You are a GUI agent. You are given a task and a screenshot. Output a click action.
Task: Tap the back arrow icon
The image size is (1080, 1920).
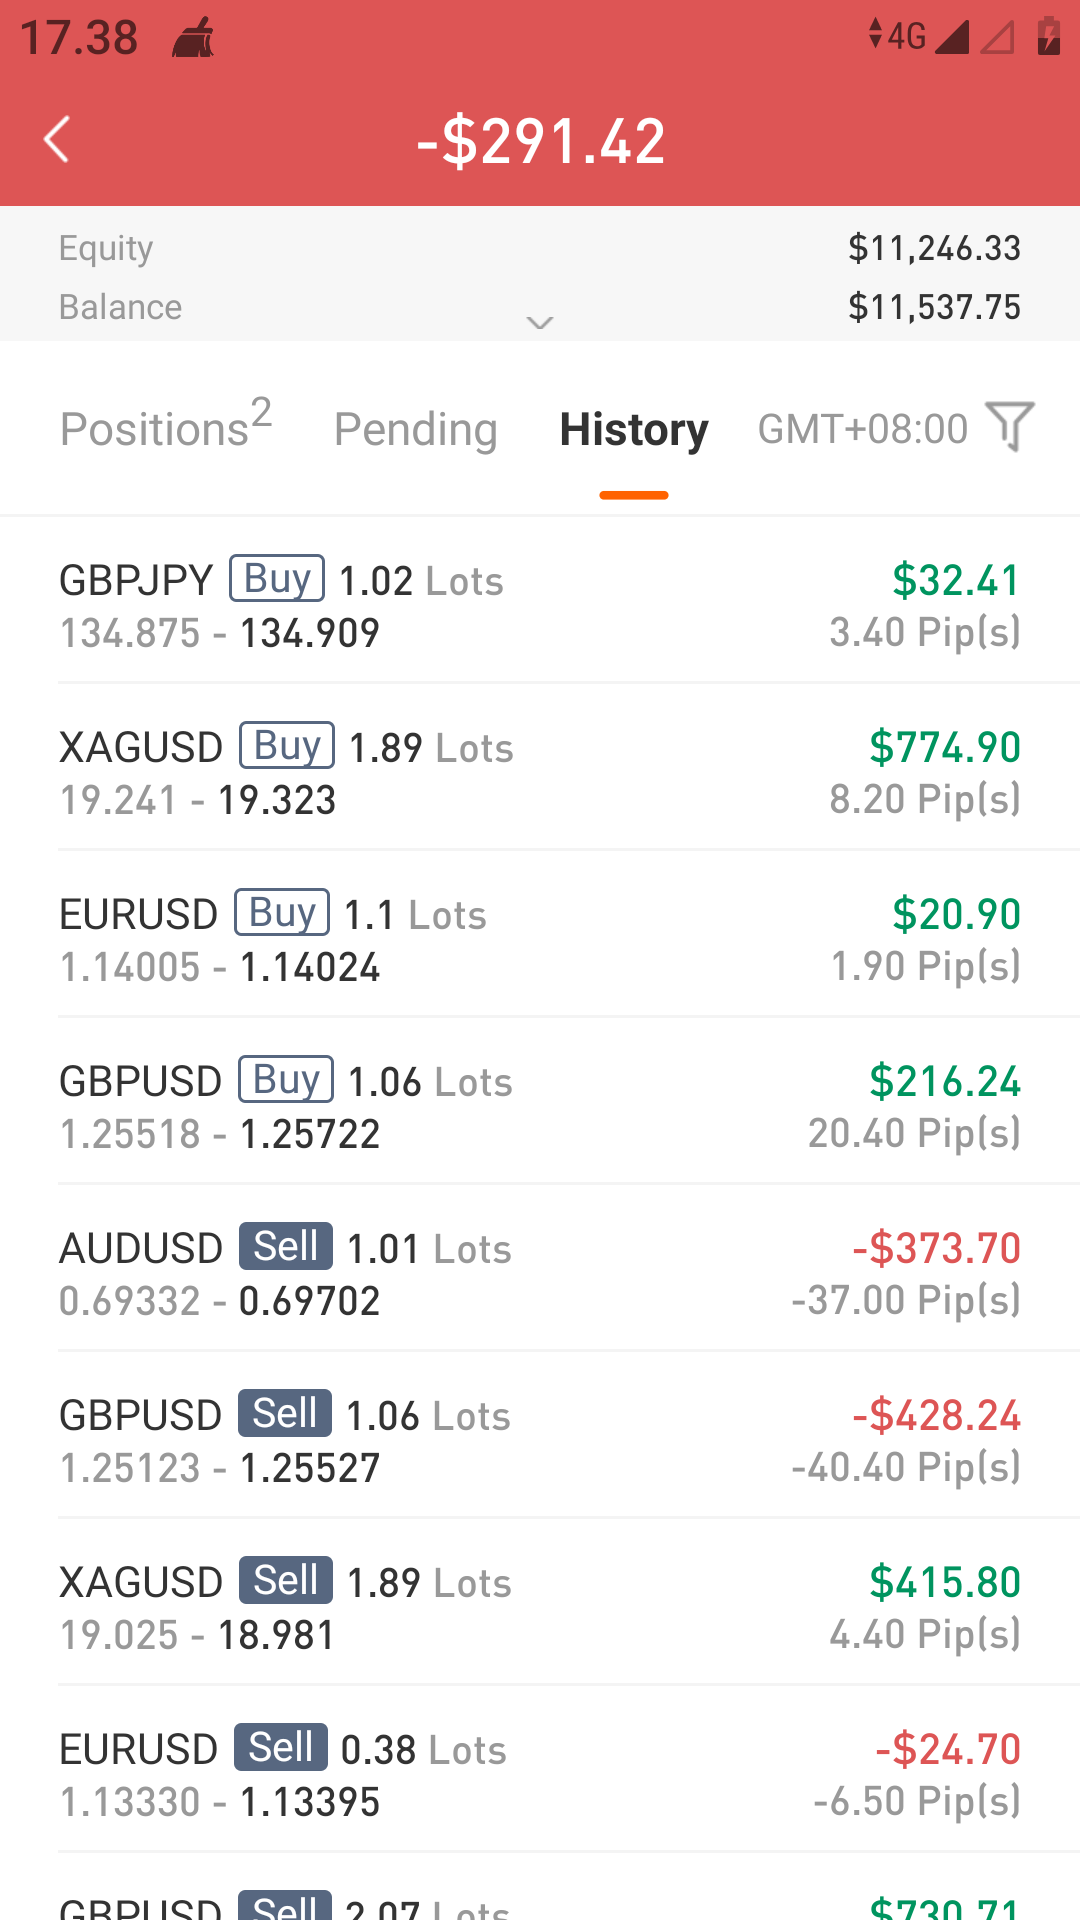pos(58,139)
